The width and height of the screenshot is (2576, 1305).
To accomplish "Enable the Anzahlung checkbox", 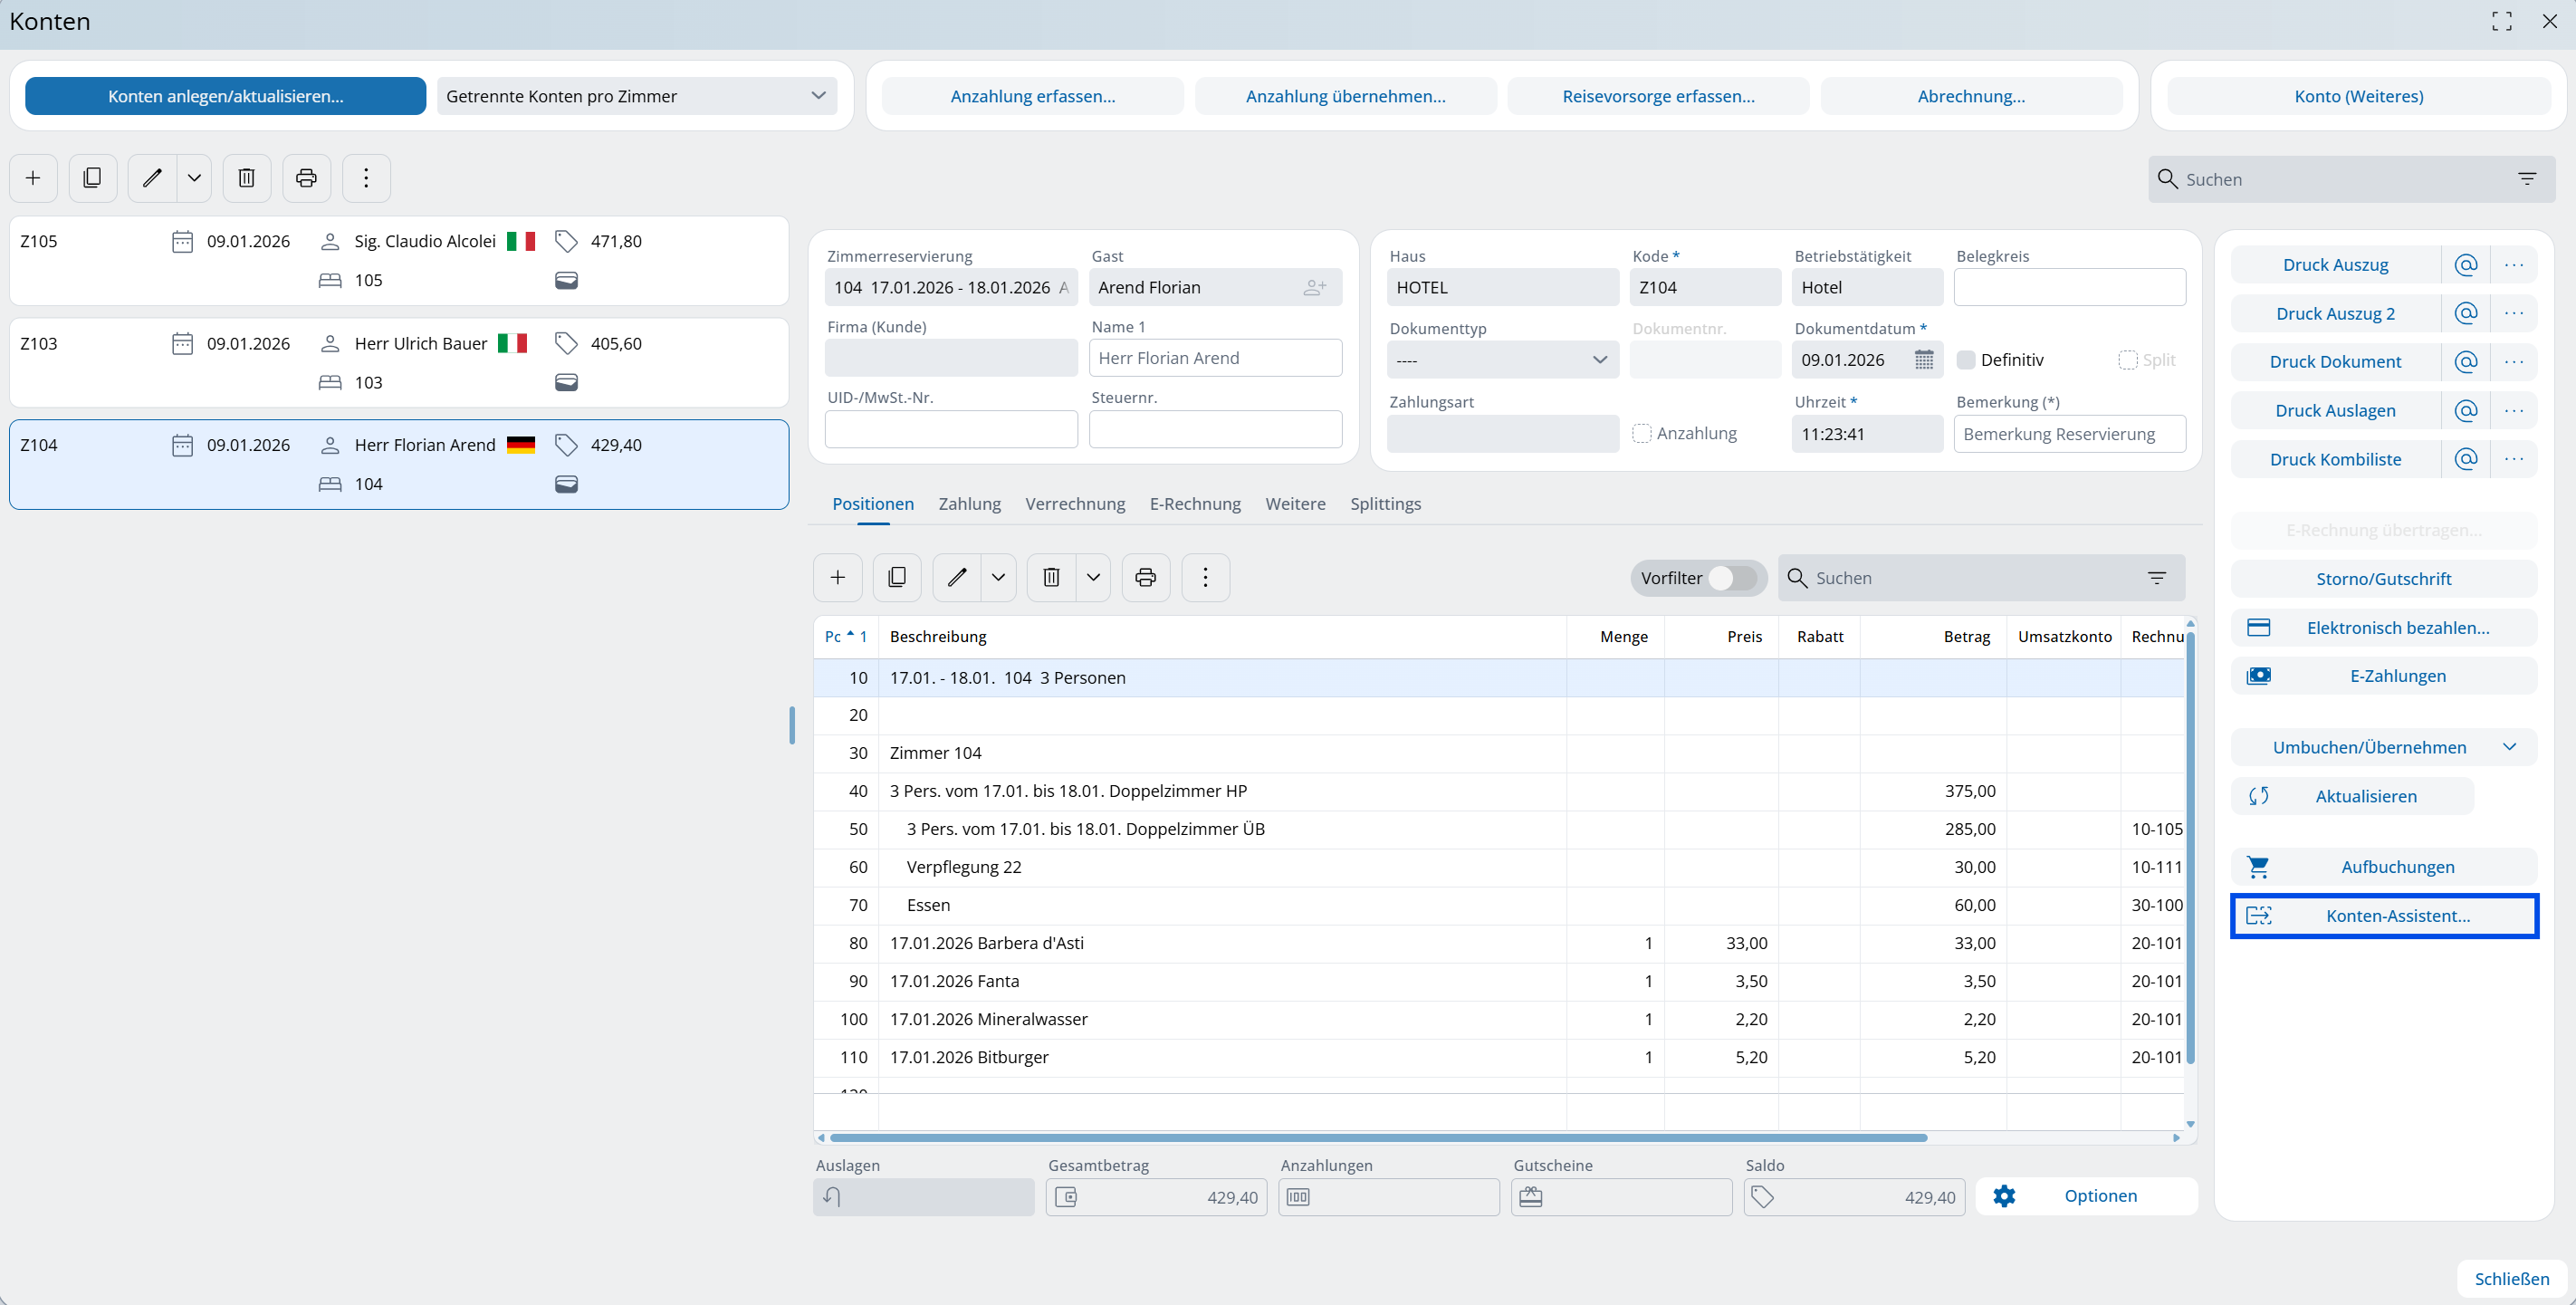I will click(x=1641, y=434).
